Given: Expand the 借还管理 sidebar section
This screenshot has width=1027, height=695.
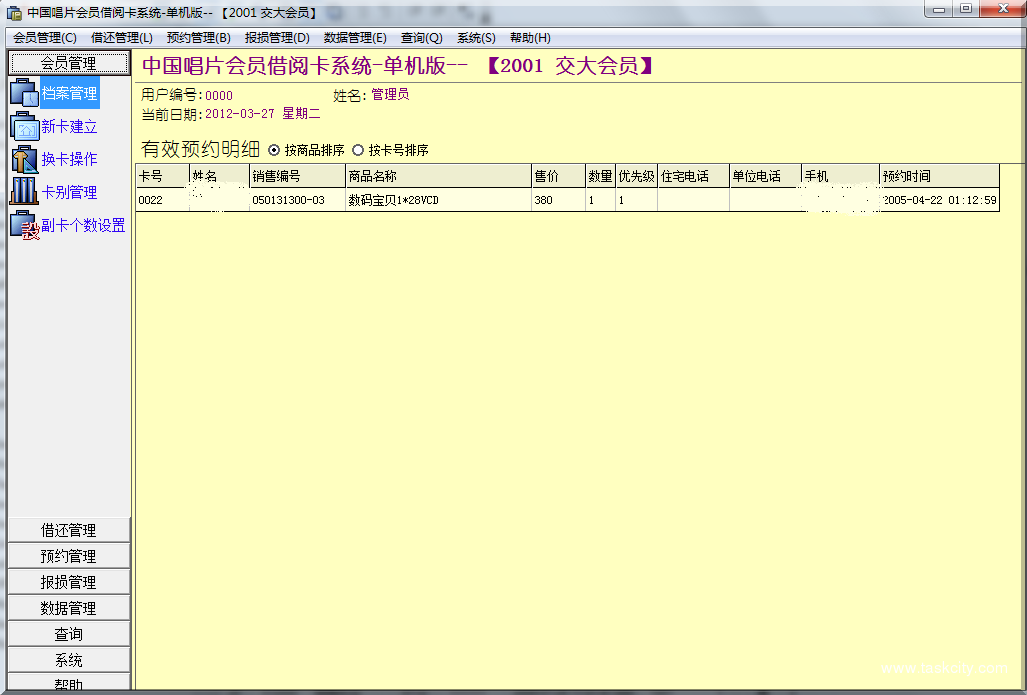Looking at the screenshot, I should click(x=68, y=530).
